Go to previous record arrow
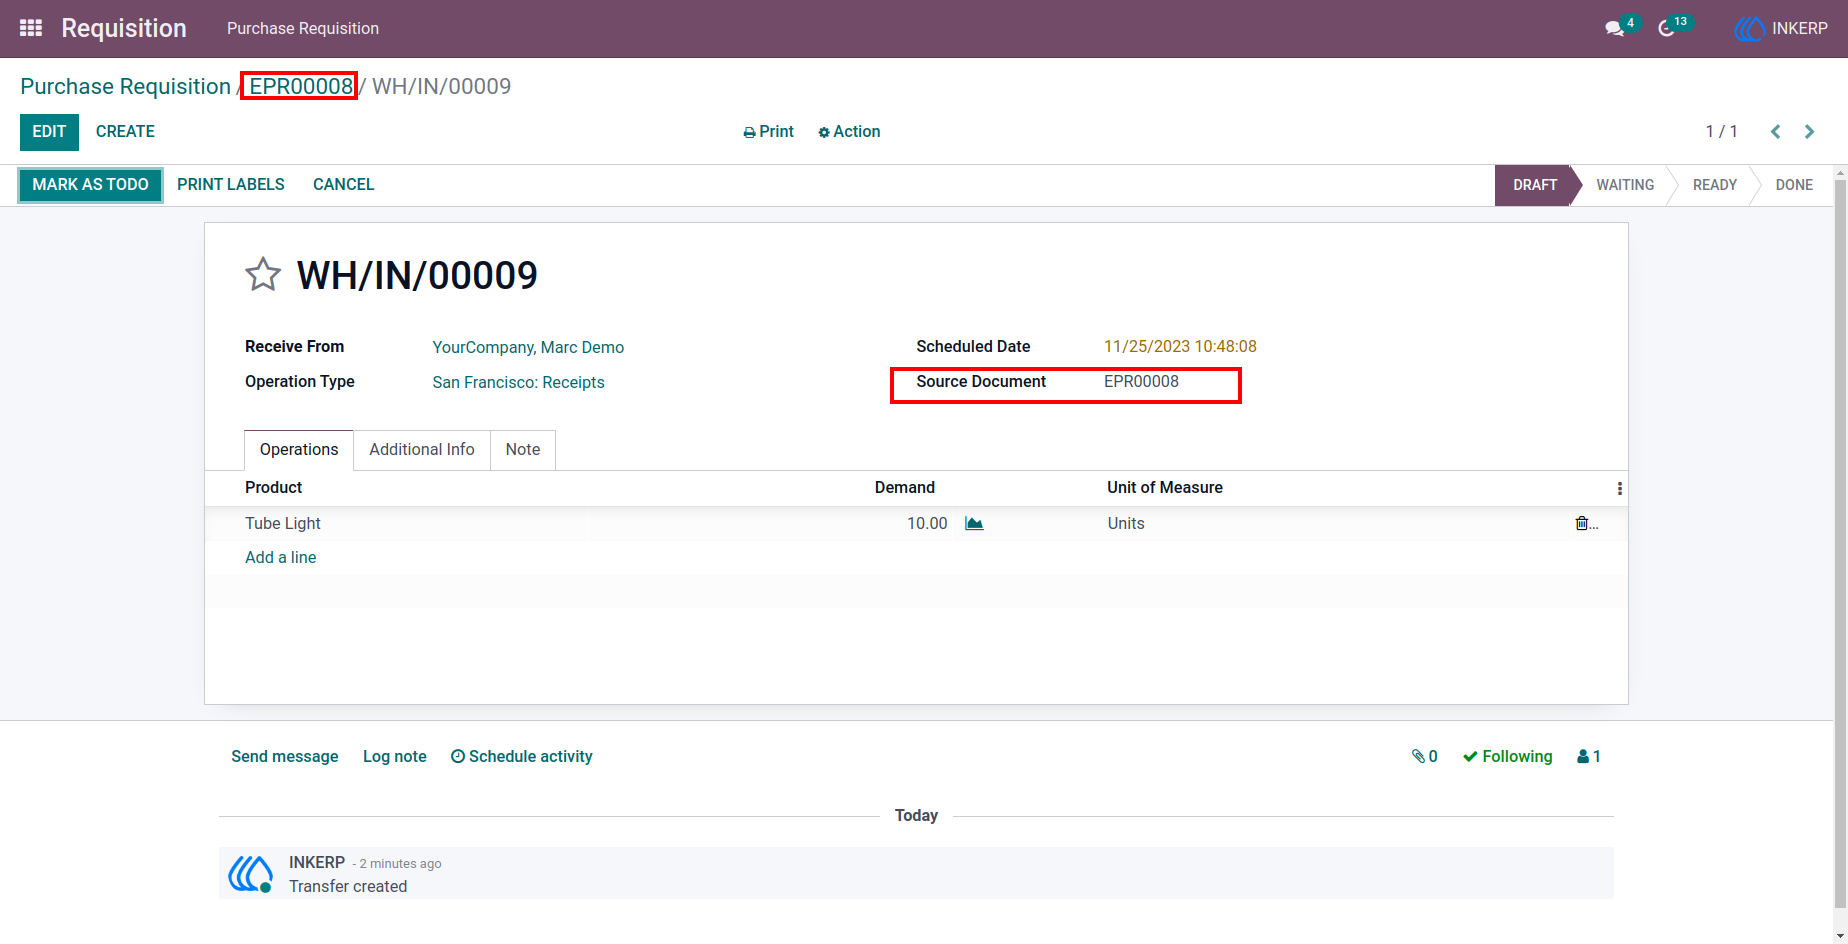The width and height of the screenshot is (1848, 944). pos(1775,131)
